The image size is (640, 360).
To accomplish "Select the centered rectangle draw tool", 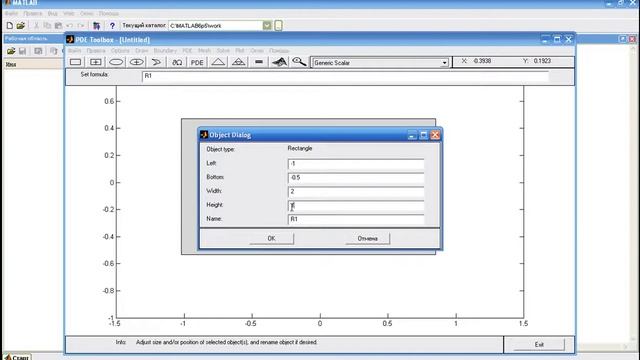I will point(96,62).
